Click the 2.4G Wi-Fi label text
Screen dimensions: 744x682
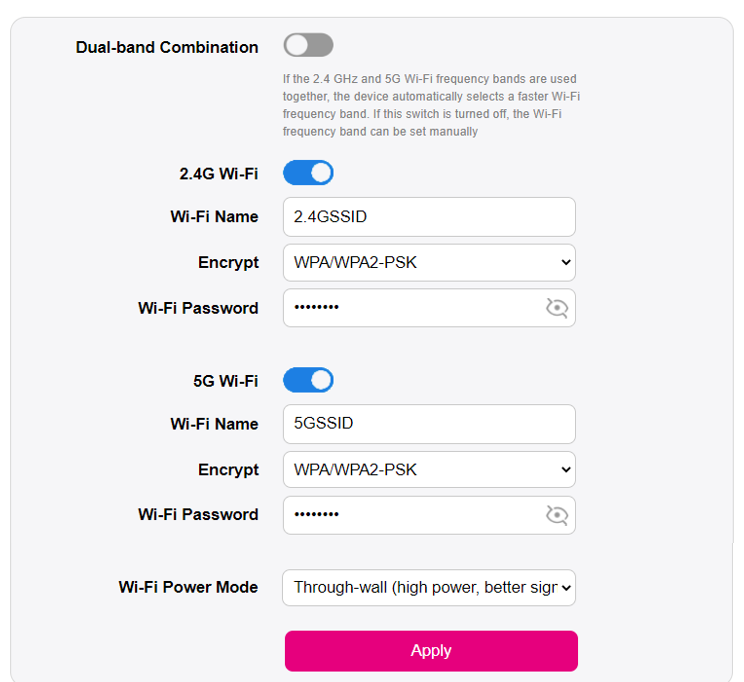[218, 174]
